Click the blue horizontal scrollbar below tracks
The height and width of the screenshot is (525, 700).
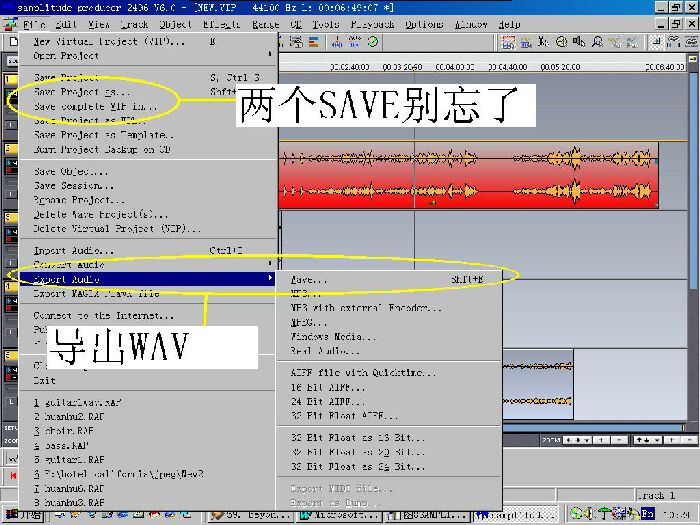[594, 427]
